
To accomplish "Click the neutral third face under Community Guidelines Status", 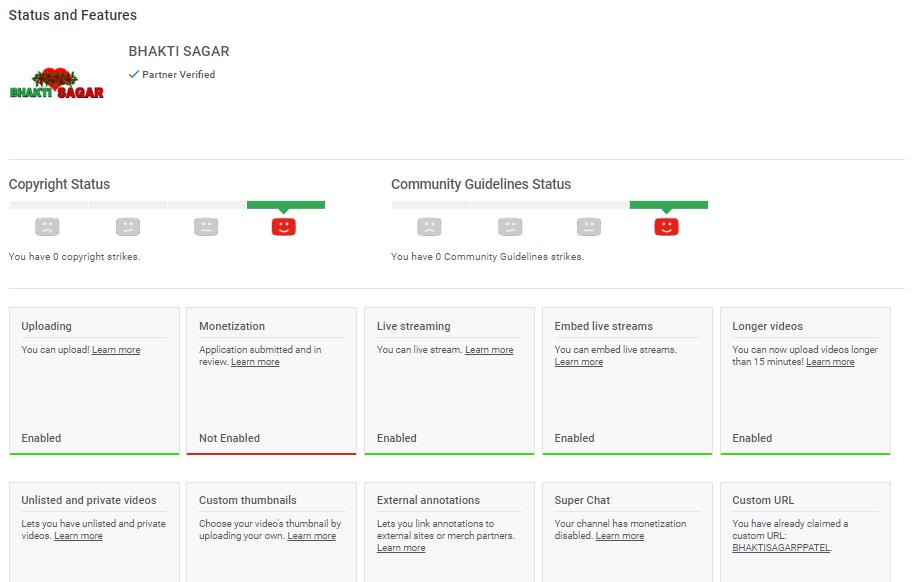I will click(x=589, y=226).
